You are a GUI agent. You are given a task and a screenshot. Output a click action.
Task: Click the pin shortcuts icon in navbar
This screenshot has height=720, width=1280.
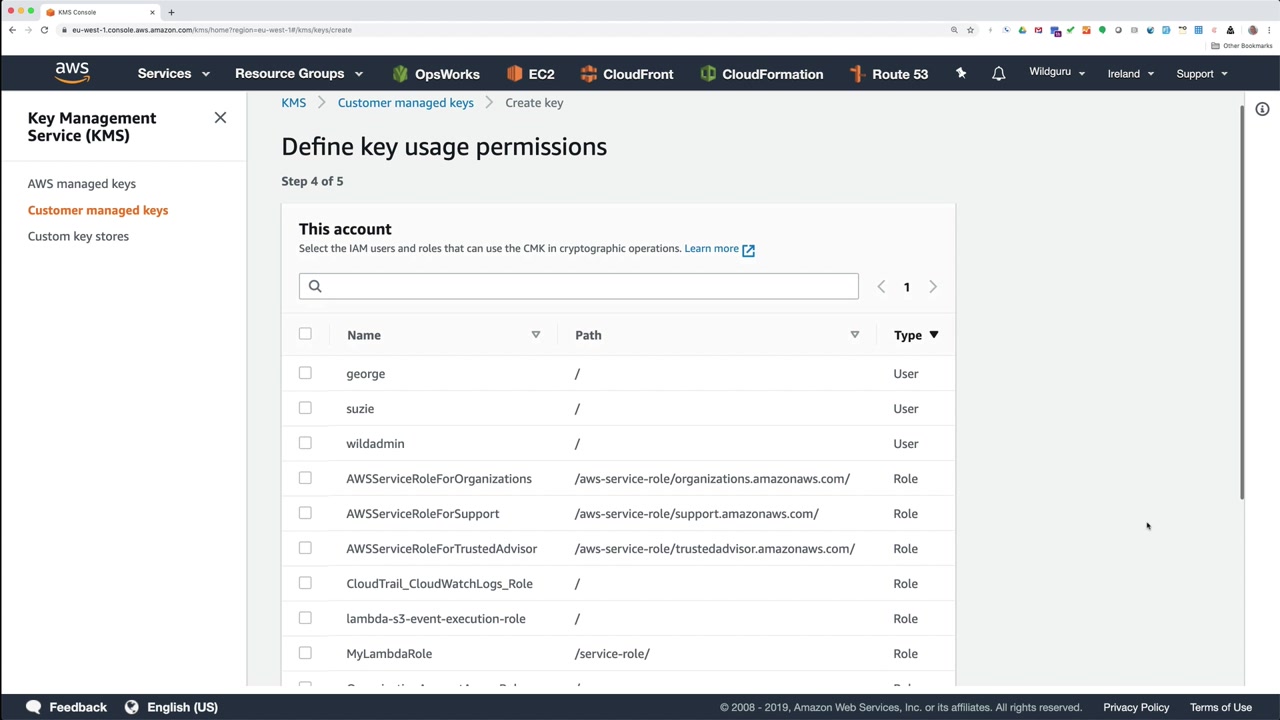click(x=961, y=74)
